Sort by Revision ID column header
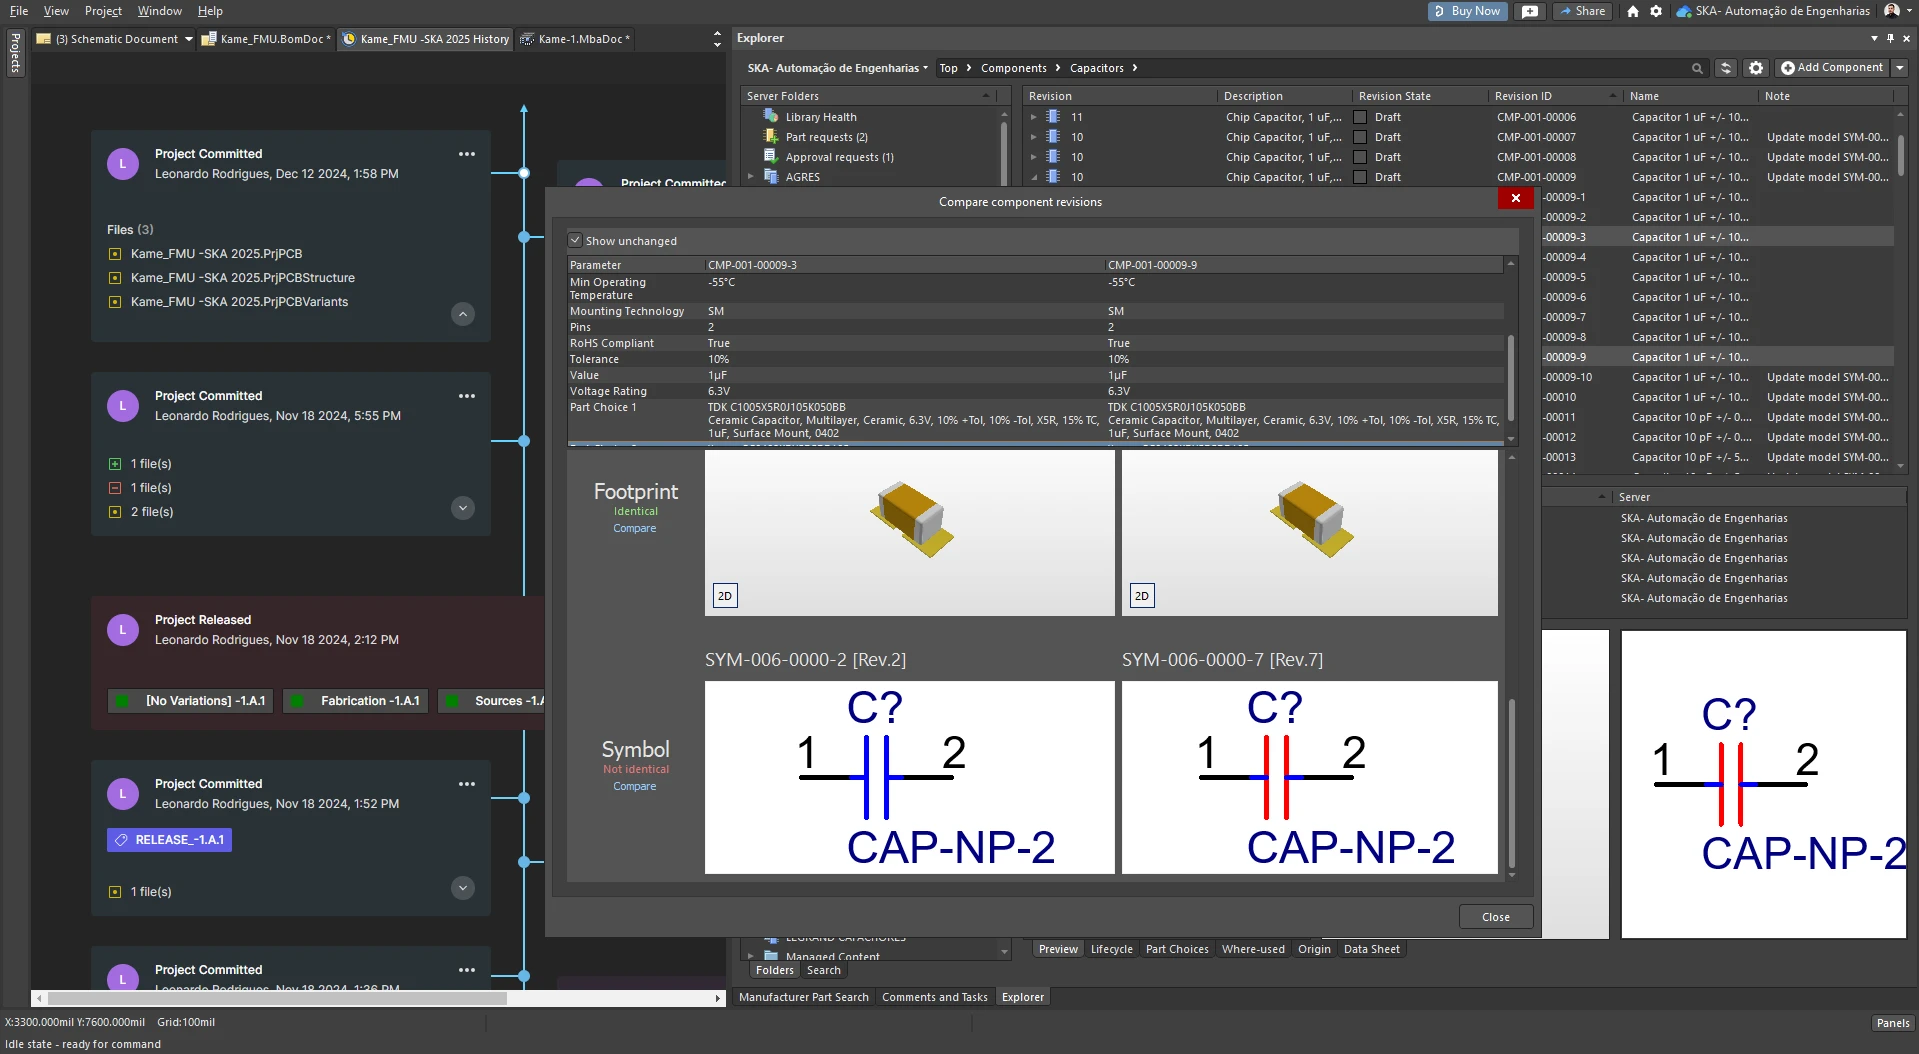The height and width of the screenshot is (1054, 1919). [1553, 96]
